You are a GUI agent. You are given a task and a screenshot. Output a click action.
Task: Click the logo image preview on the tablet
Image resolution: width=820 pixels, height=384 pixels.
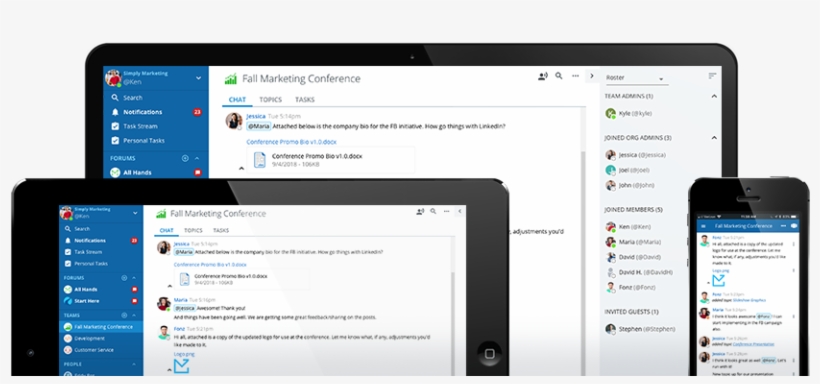pyautogui.click(x=181, y=366)
